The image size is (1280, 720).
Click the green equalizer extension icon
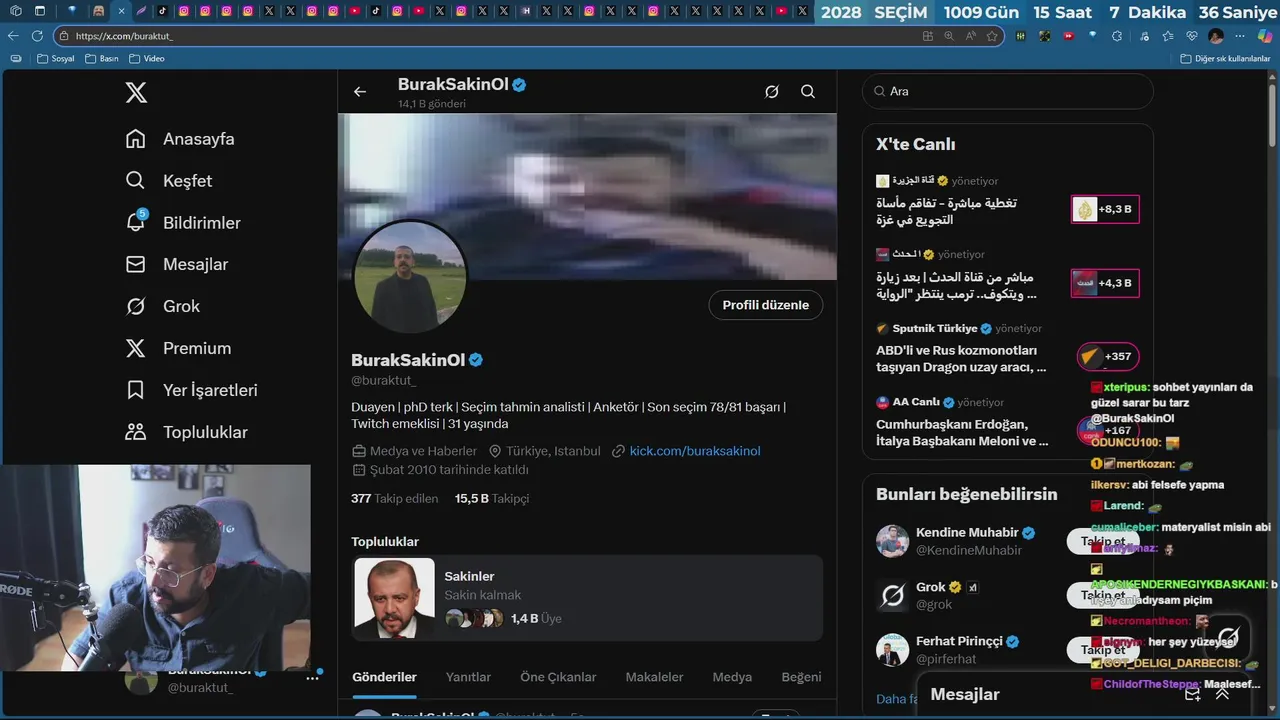tap(1020, 36)
